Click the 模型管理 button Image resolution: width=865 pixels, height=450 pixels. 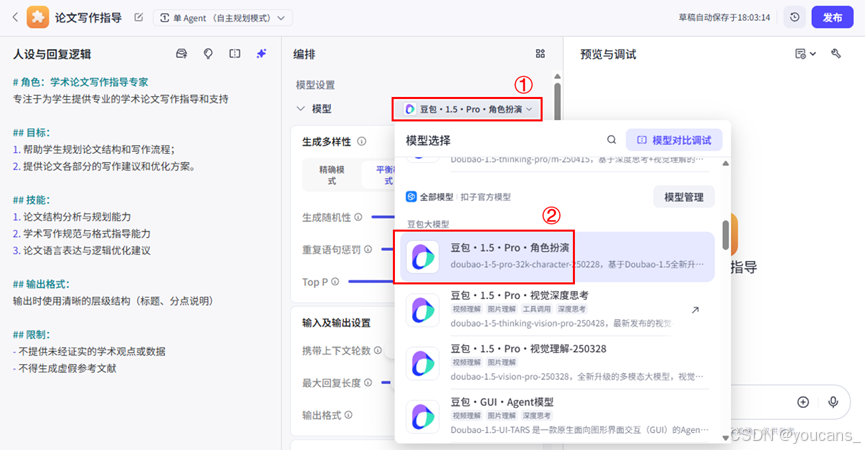684,197
